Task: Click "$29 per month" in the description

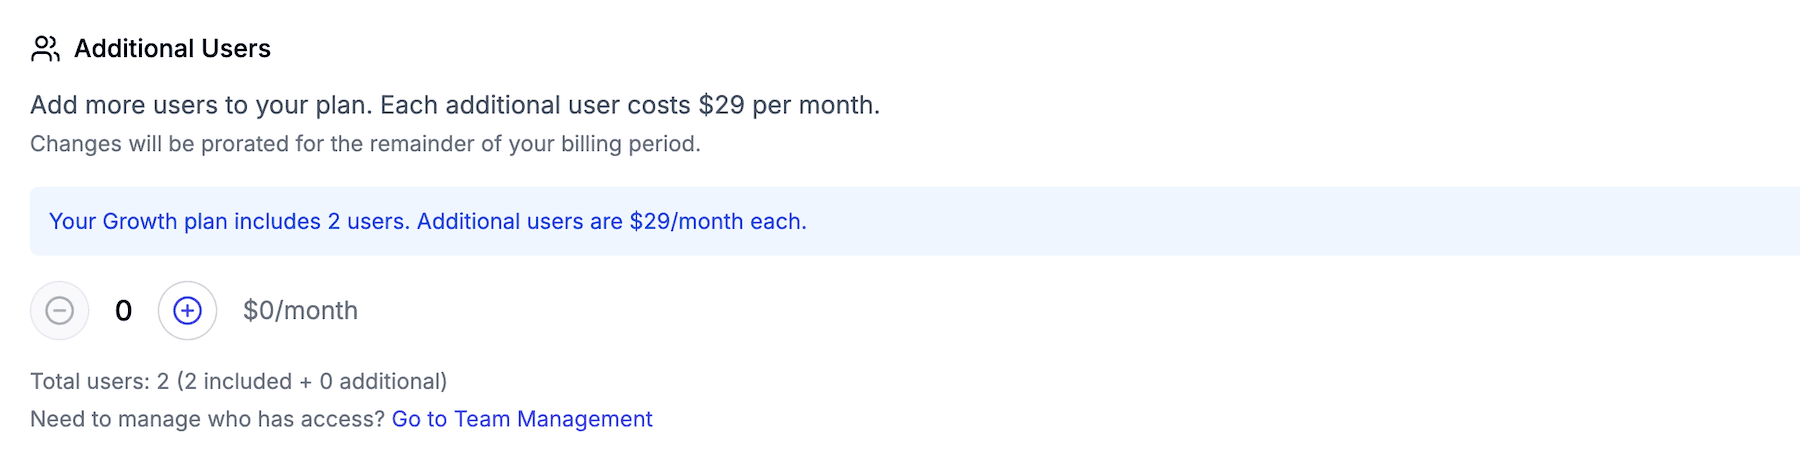Action: pyautogui.click(x=787, y=105)
